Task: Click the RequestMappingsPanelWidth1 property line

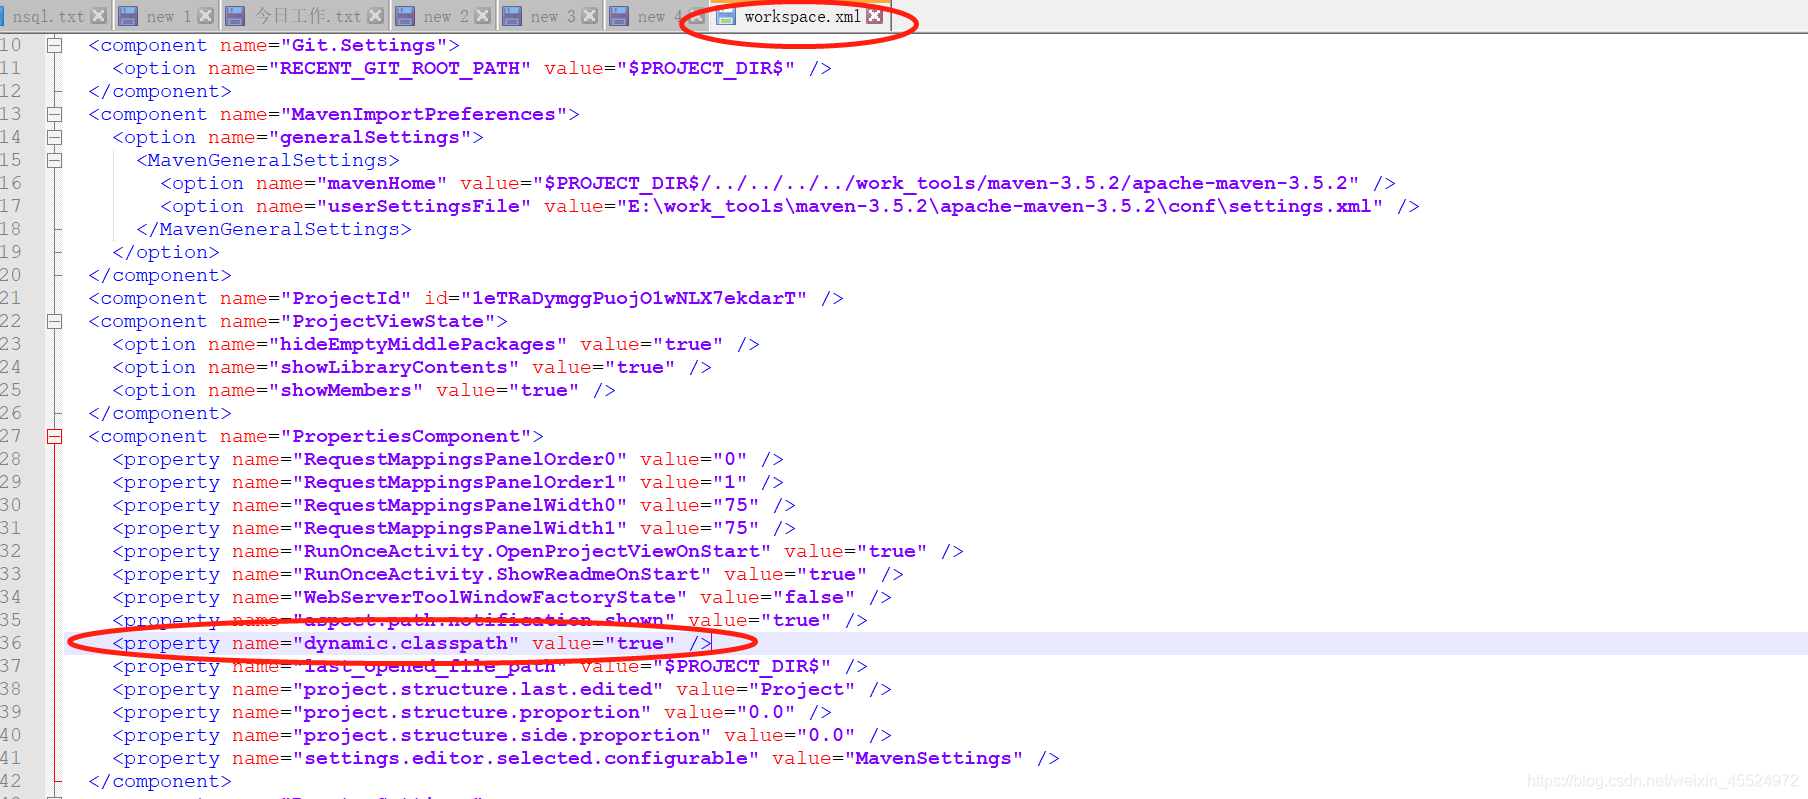Action: click(x=454, y=528)
